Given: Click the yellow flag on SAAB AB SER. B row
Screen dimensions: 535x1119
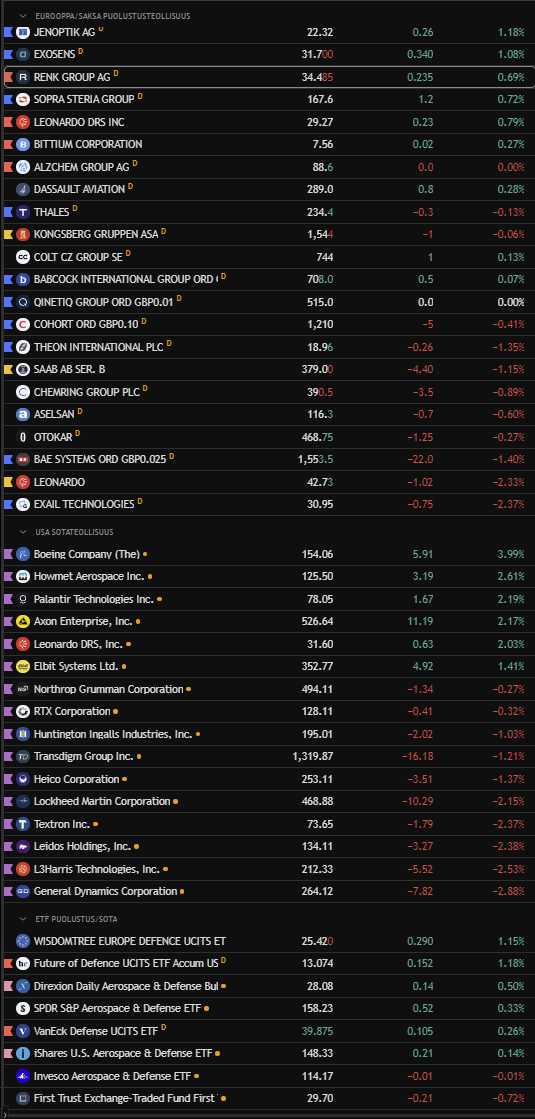Looking at the screenshot, I should (8, 370).
